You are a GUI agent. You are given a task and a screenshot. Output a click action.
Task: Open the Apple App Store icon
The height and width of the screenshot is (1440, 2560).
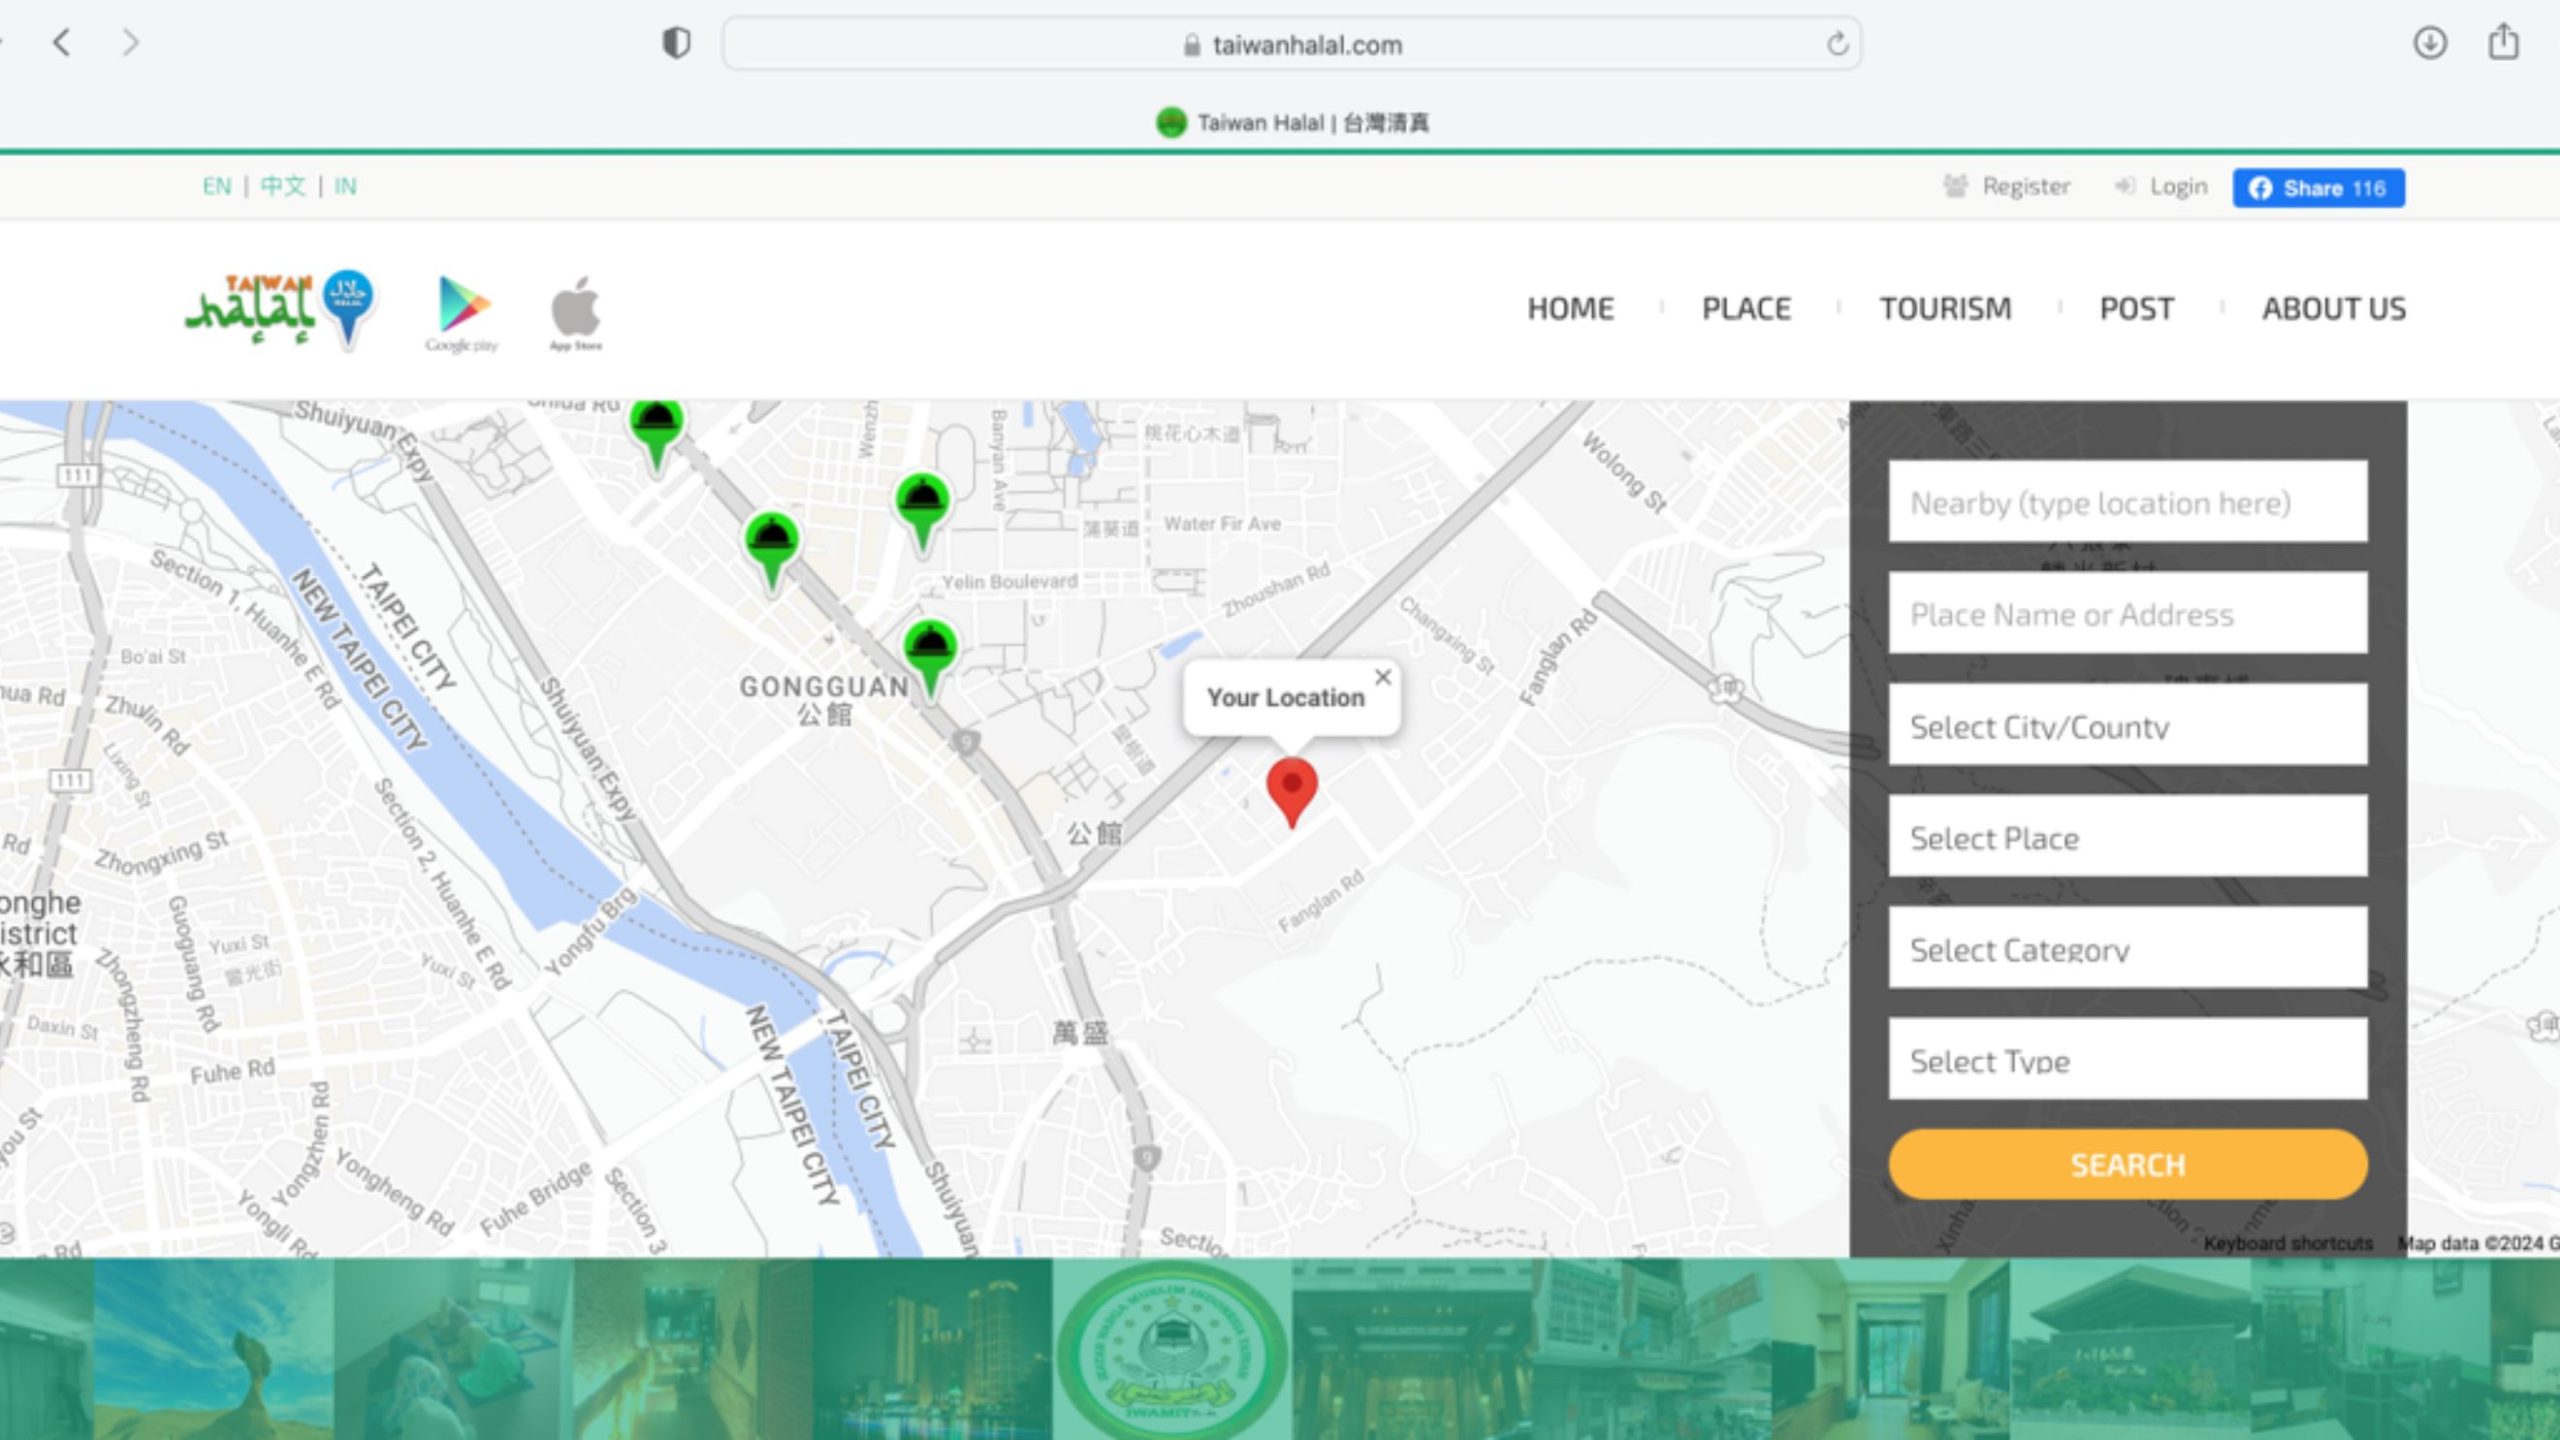click(x=576, y=313)
